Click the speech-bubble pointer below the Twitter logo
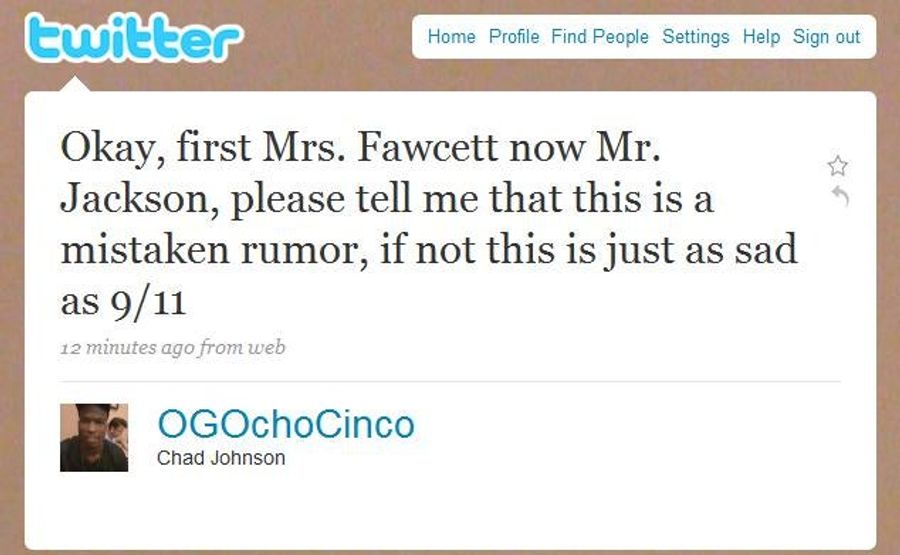Image resolution: width=900 pixels, height=555 pixels. coord(75,84)
